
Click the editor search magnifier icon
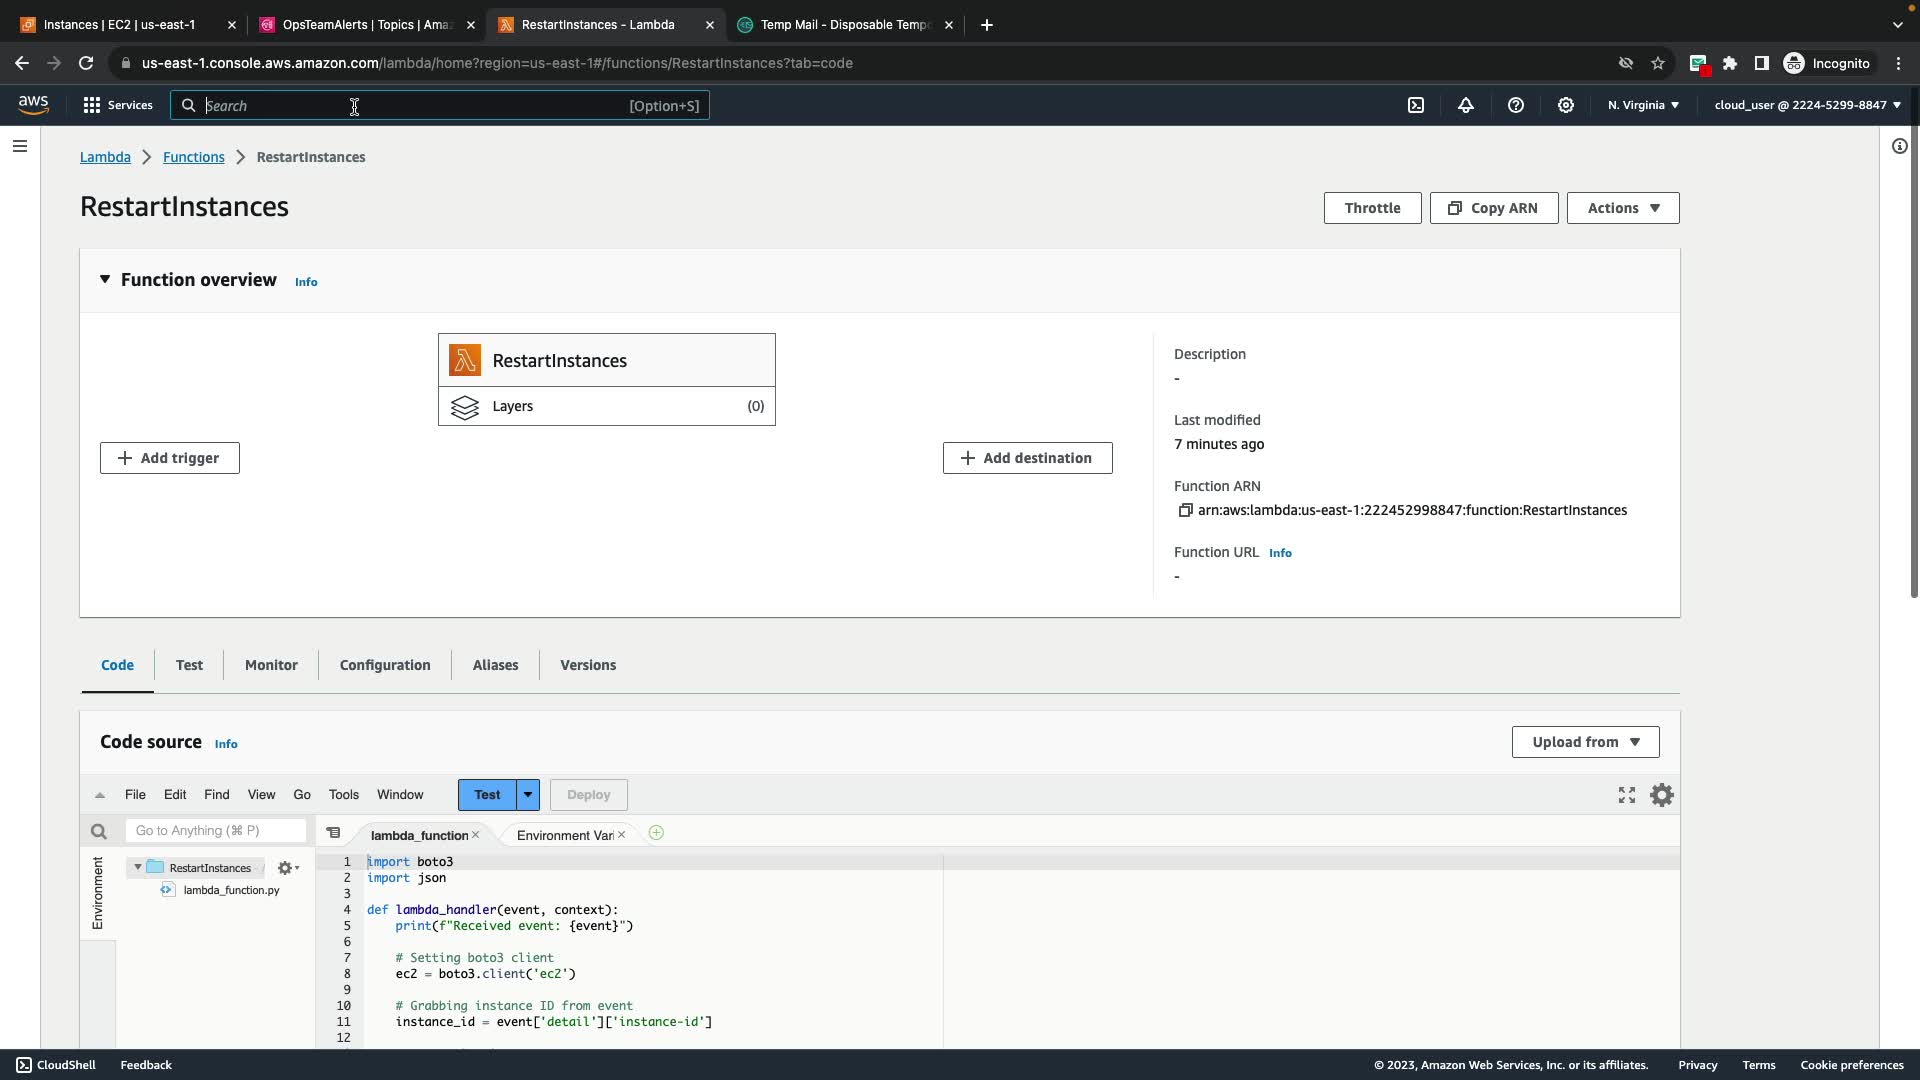pos(98,831)
